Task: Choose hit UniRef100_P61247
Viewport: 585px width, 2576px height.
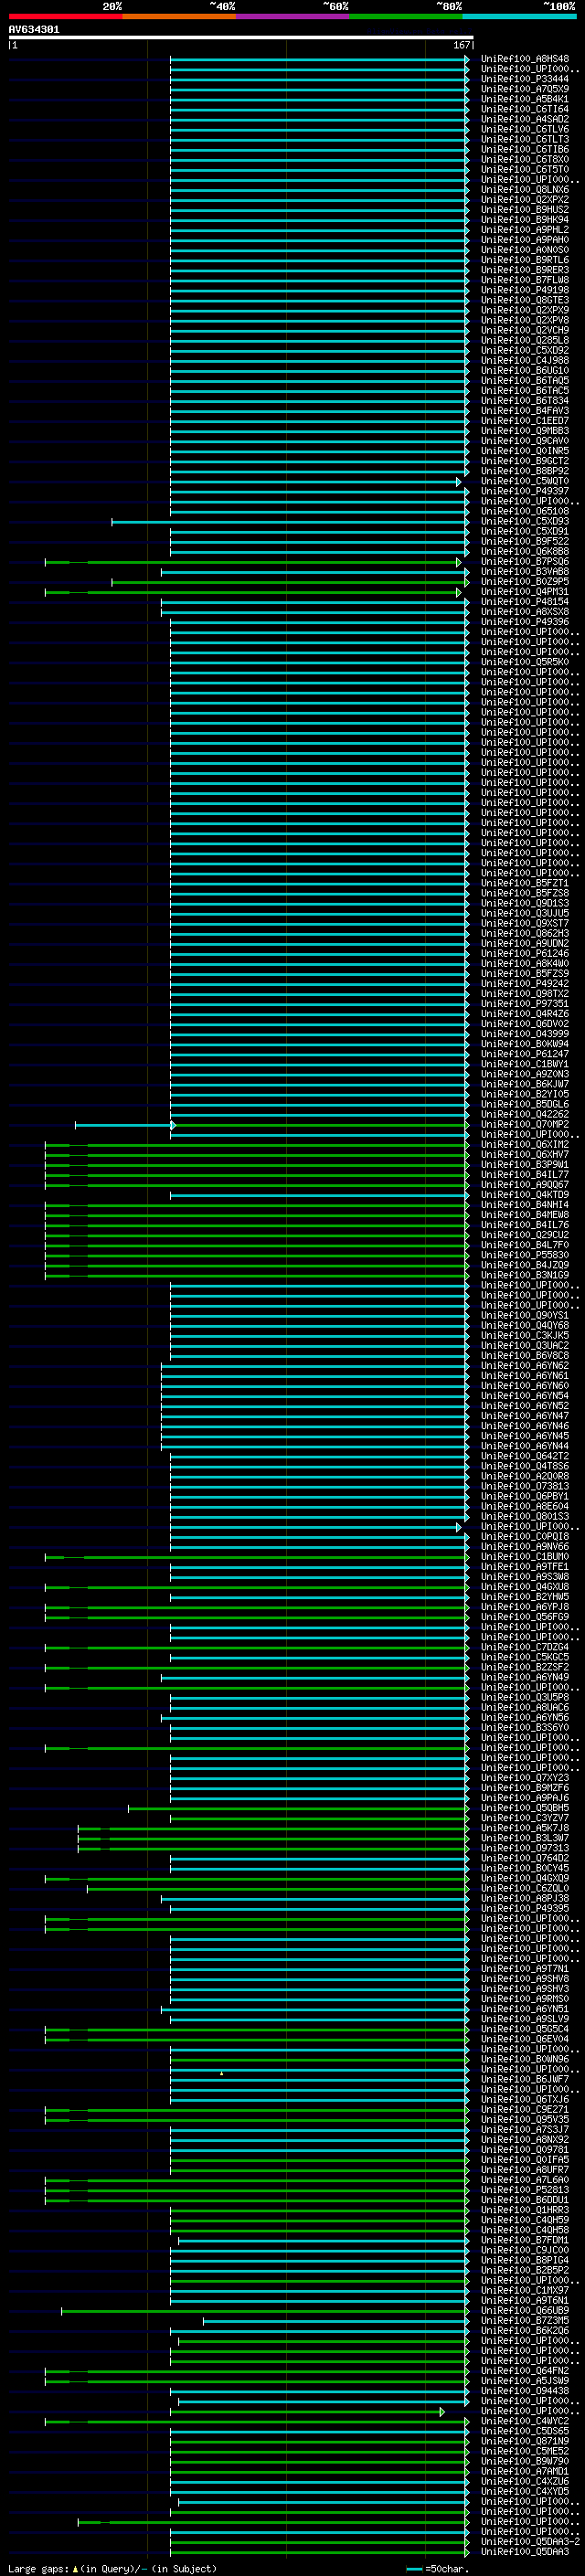Action: click(524, 1054)
